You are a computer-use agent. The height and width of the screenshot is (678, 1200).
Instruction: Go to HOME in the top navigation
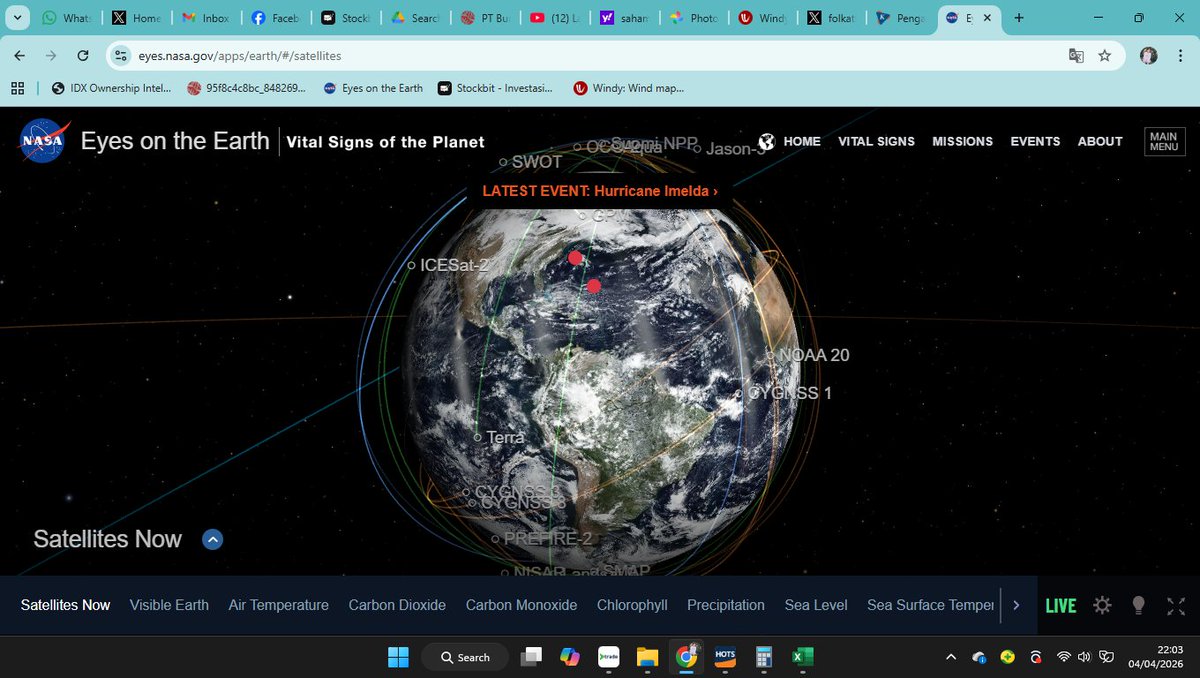pos(802,141)
